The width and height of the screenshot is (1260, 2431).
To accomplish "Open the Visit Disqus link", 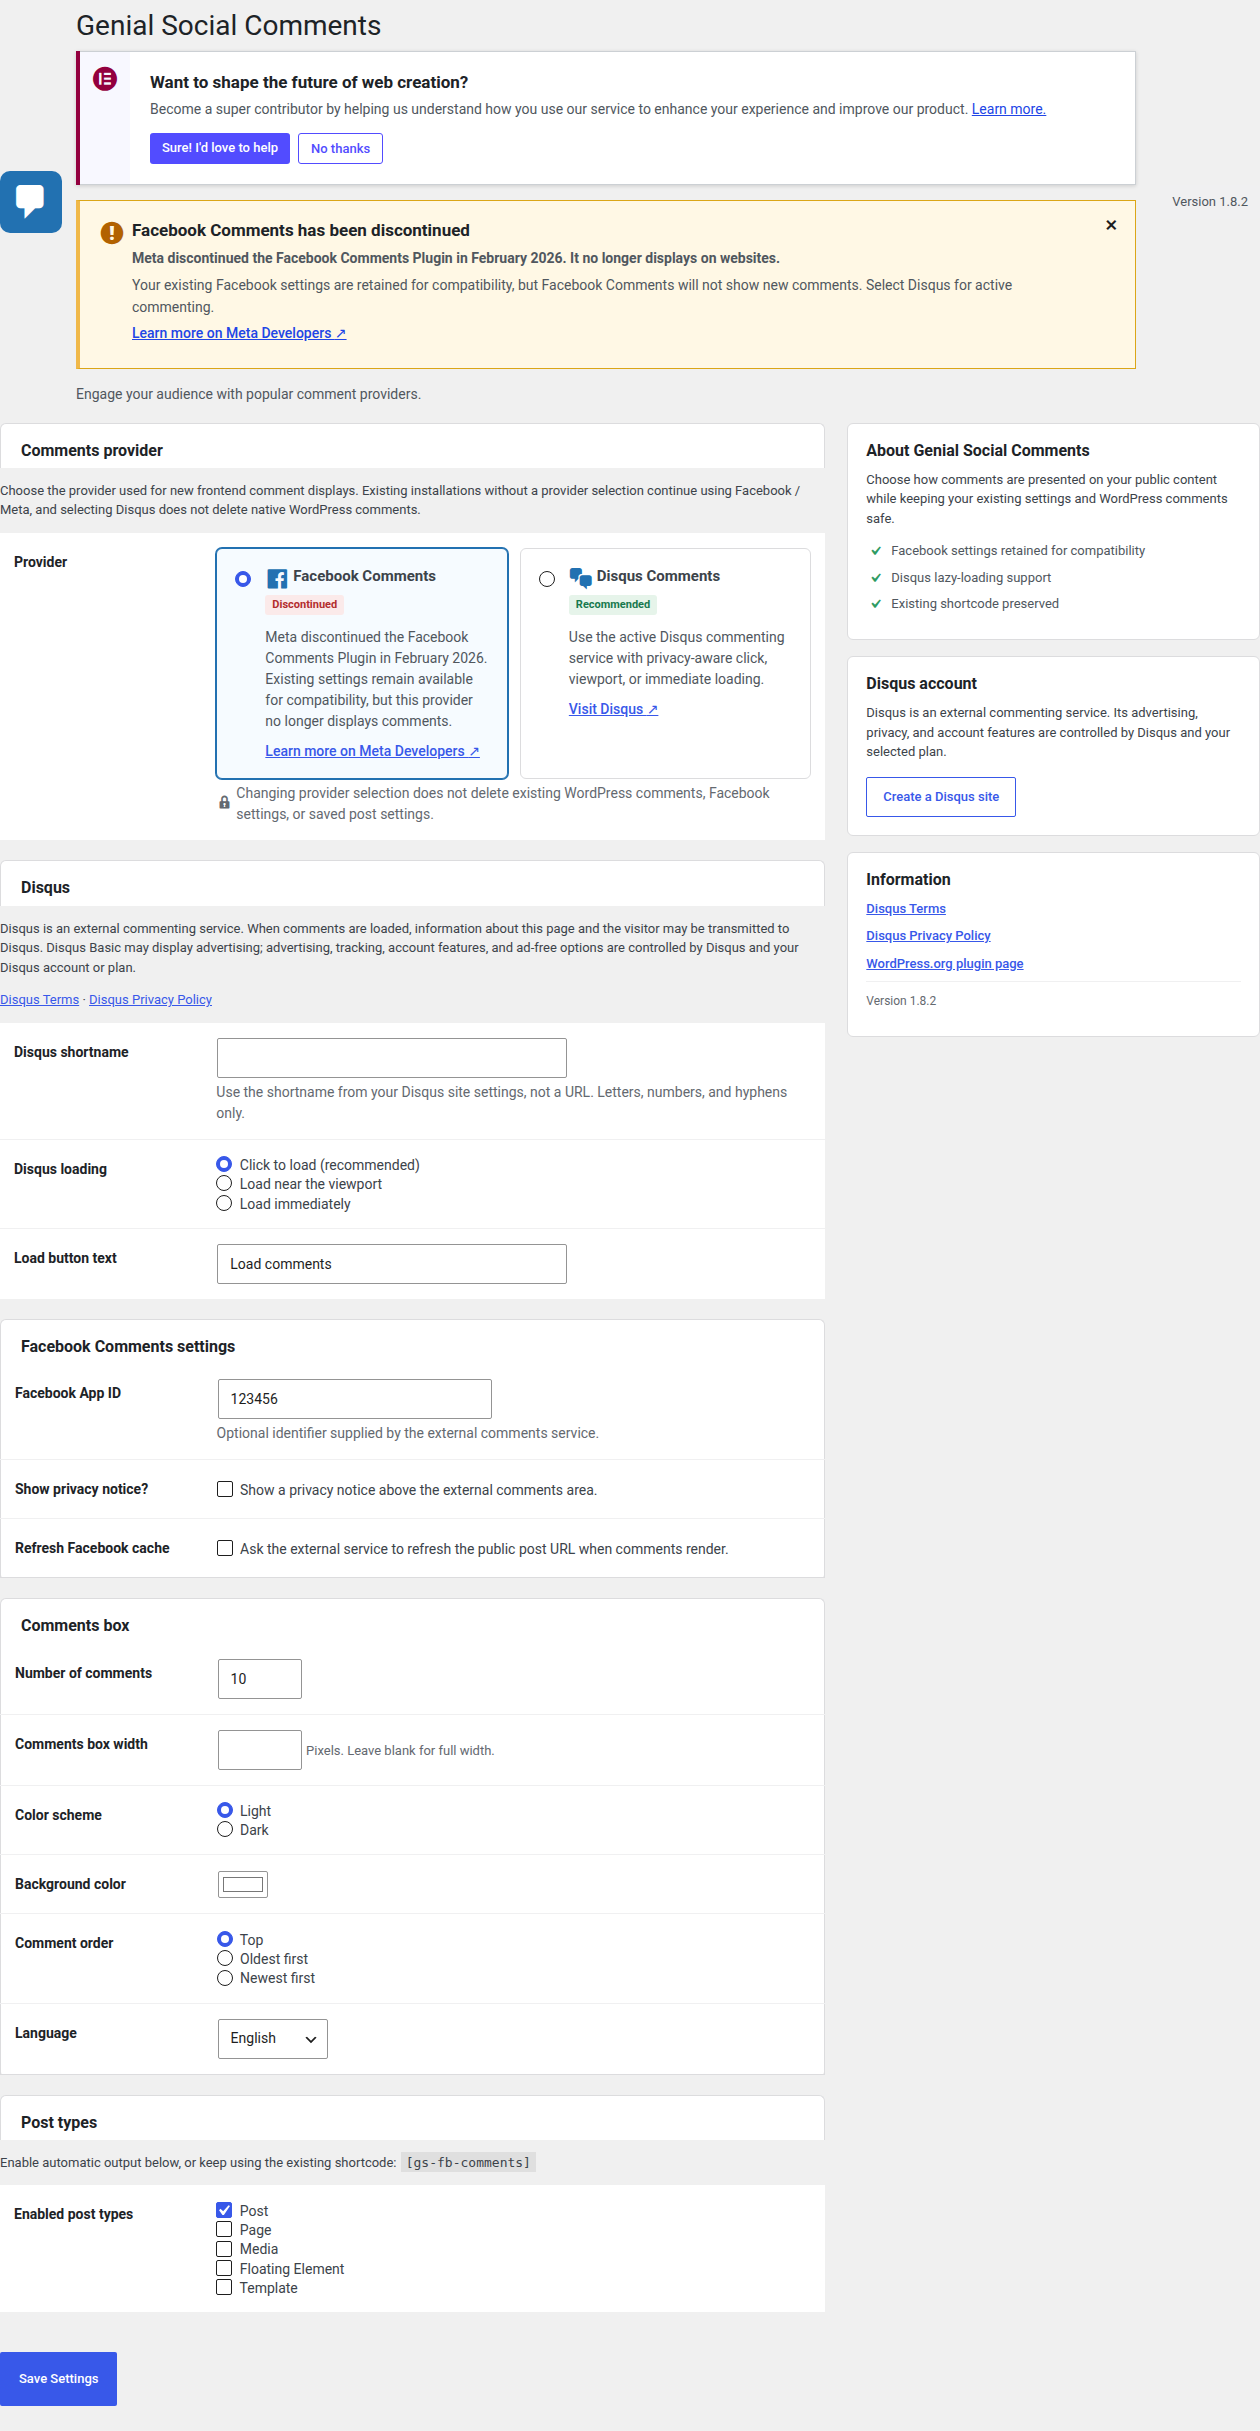I will point(613,709).
